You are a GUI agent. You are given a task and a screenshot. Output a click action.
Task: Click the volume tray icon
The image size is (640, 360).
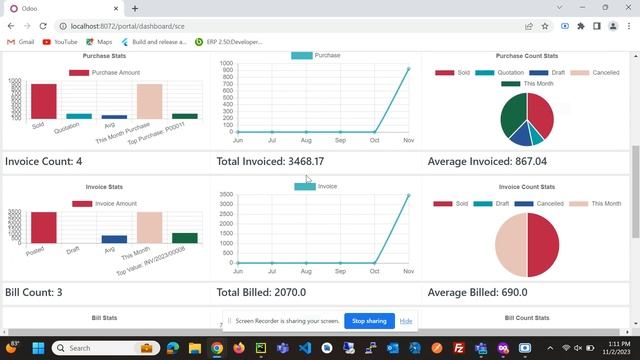coord(578,348)
